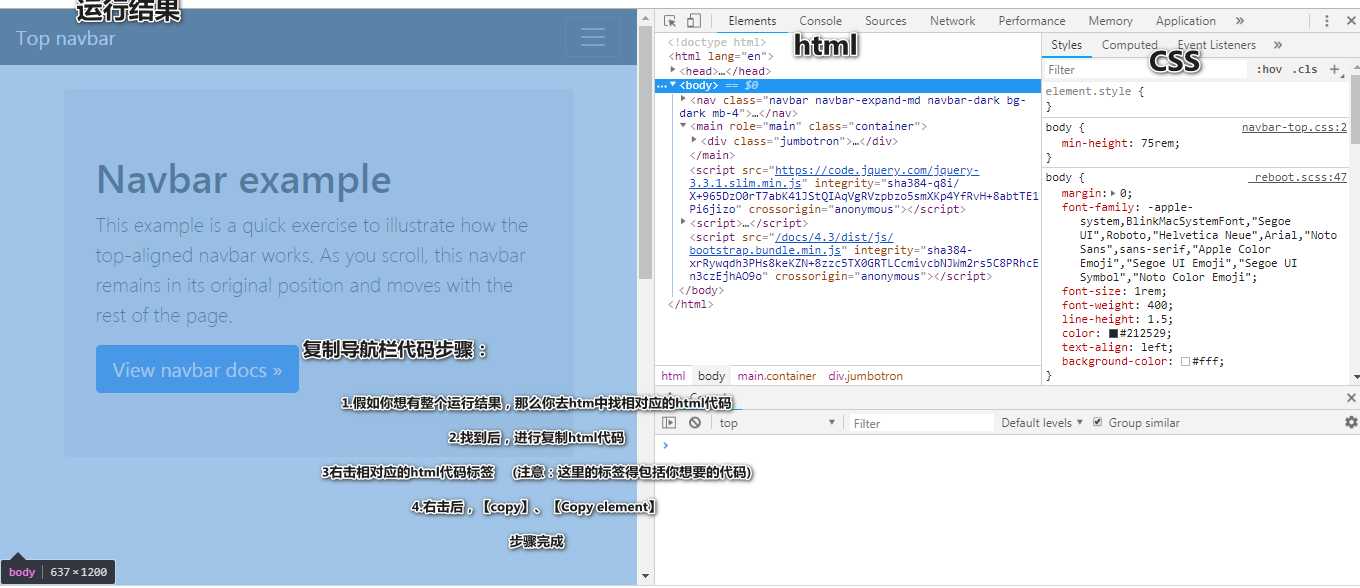This screenshot has width=1360, height=588.
Task: Select the Computed pane tab
Action: pos(1129,45)
